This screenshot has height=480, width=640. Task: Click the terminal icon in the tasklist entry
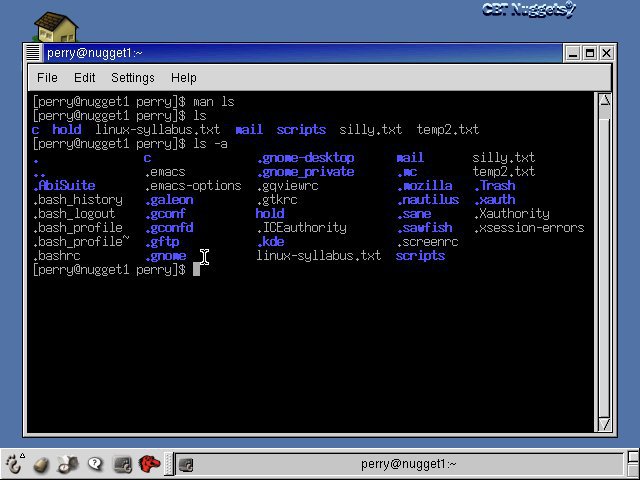186,464
